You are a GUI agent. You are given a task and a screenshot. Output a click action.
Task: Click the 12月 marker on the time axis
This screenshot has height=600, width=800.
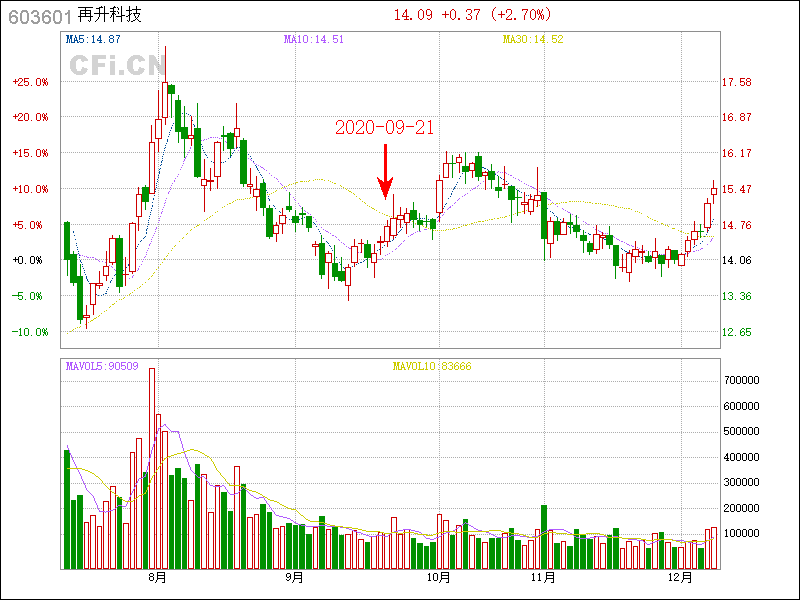[680, 578]
